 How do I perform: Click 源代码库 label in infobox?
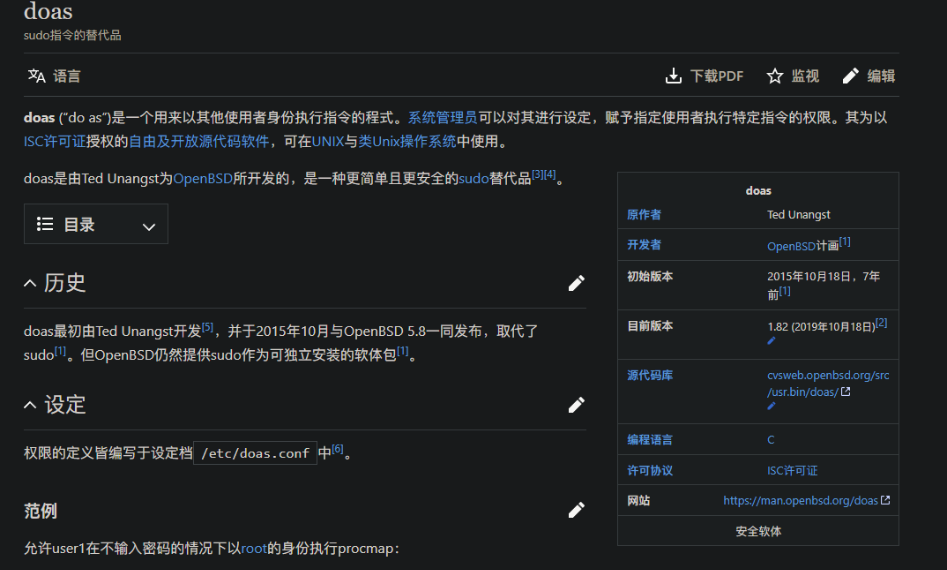pyautogui.click(x=650, y=375)
